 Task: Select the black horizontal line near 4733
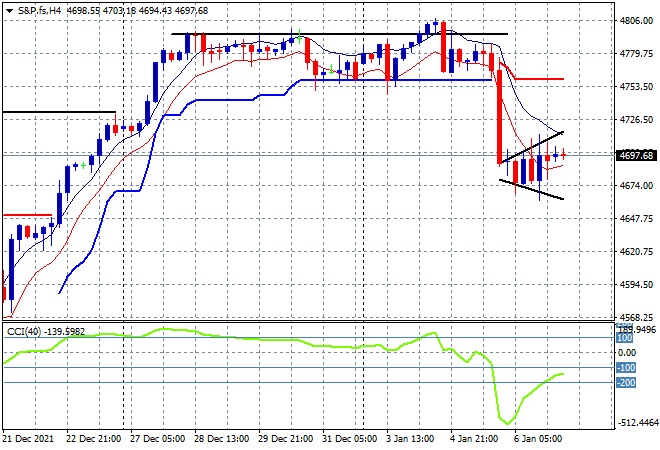click(x=59, y=112)
